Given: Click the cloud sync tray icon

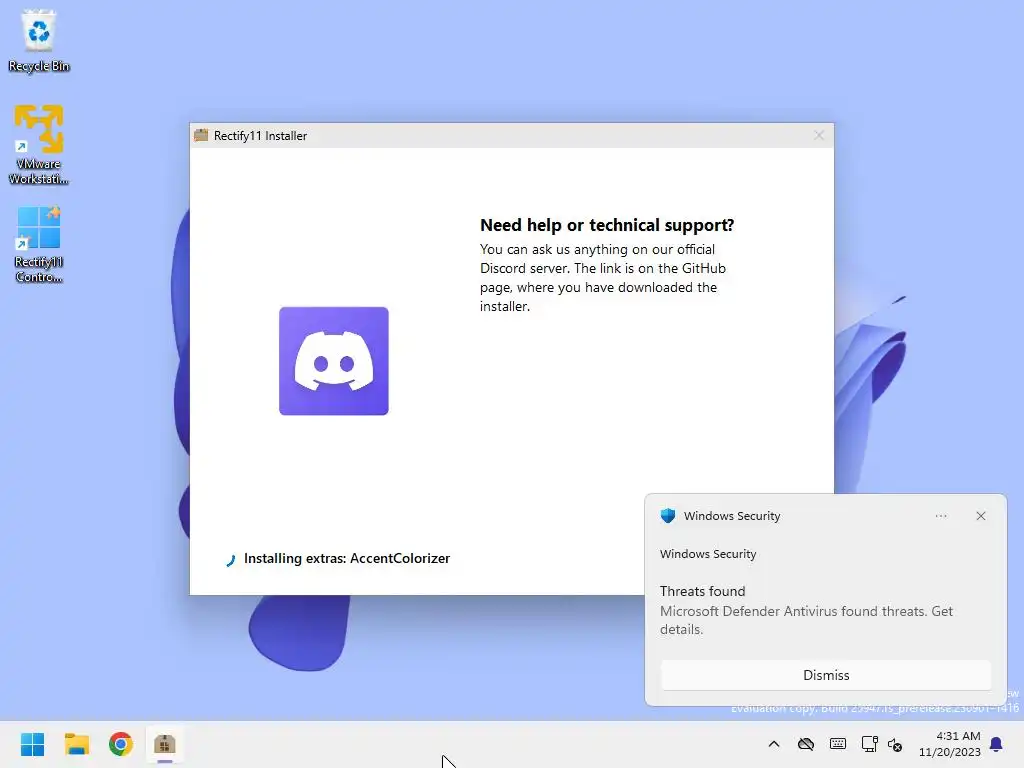Looking at the screenshot, I should 806,744.
